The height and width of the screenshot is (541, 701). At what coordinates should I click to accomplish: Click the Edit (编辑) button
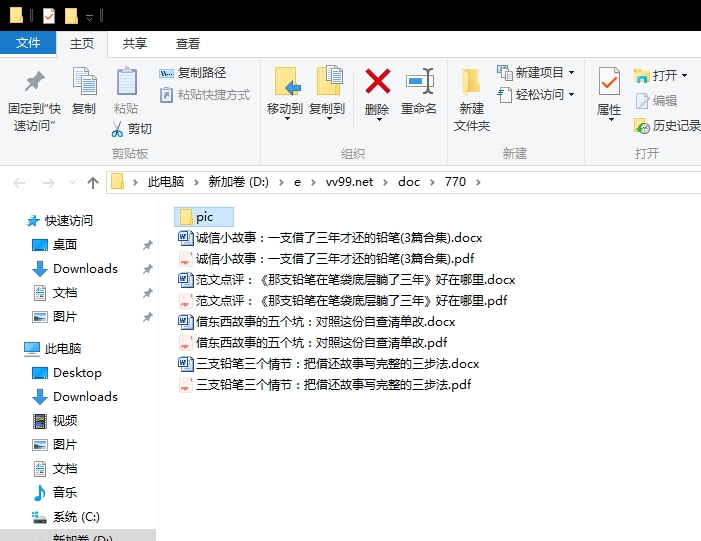click(656, 101)
